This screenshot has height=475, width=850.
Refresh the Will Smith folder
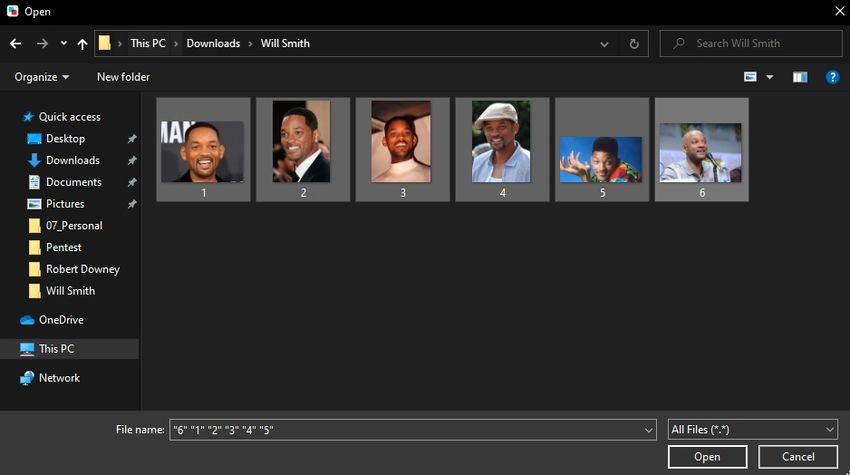634,44
